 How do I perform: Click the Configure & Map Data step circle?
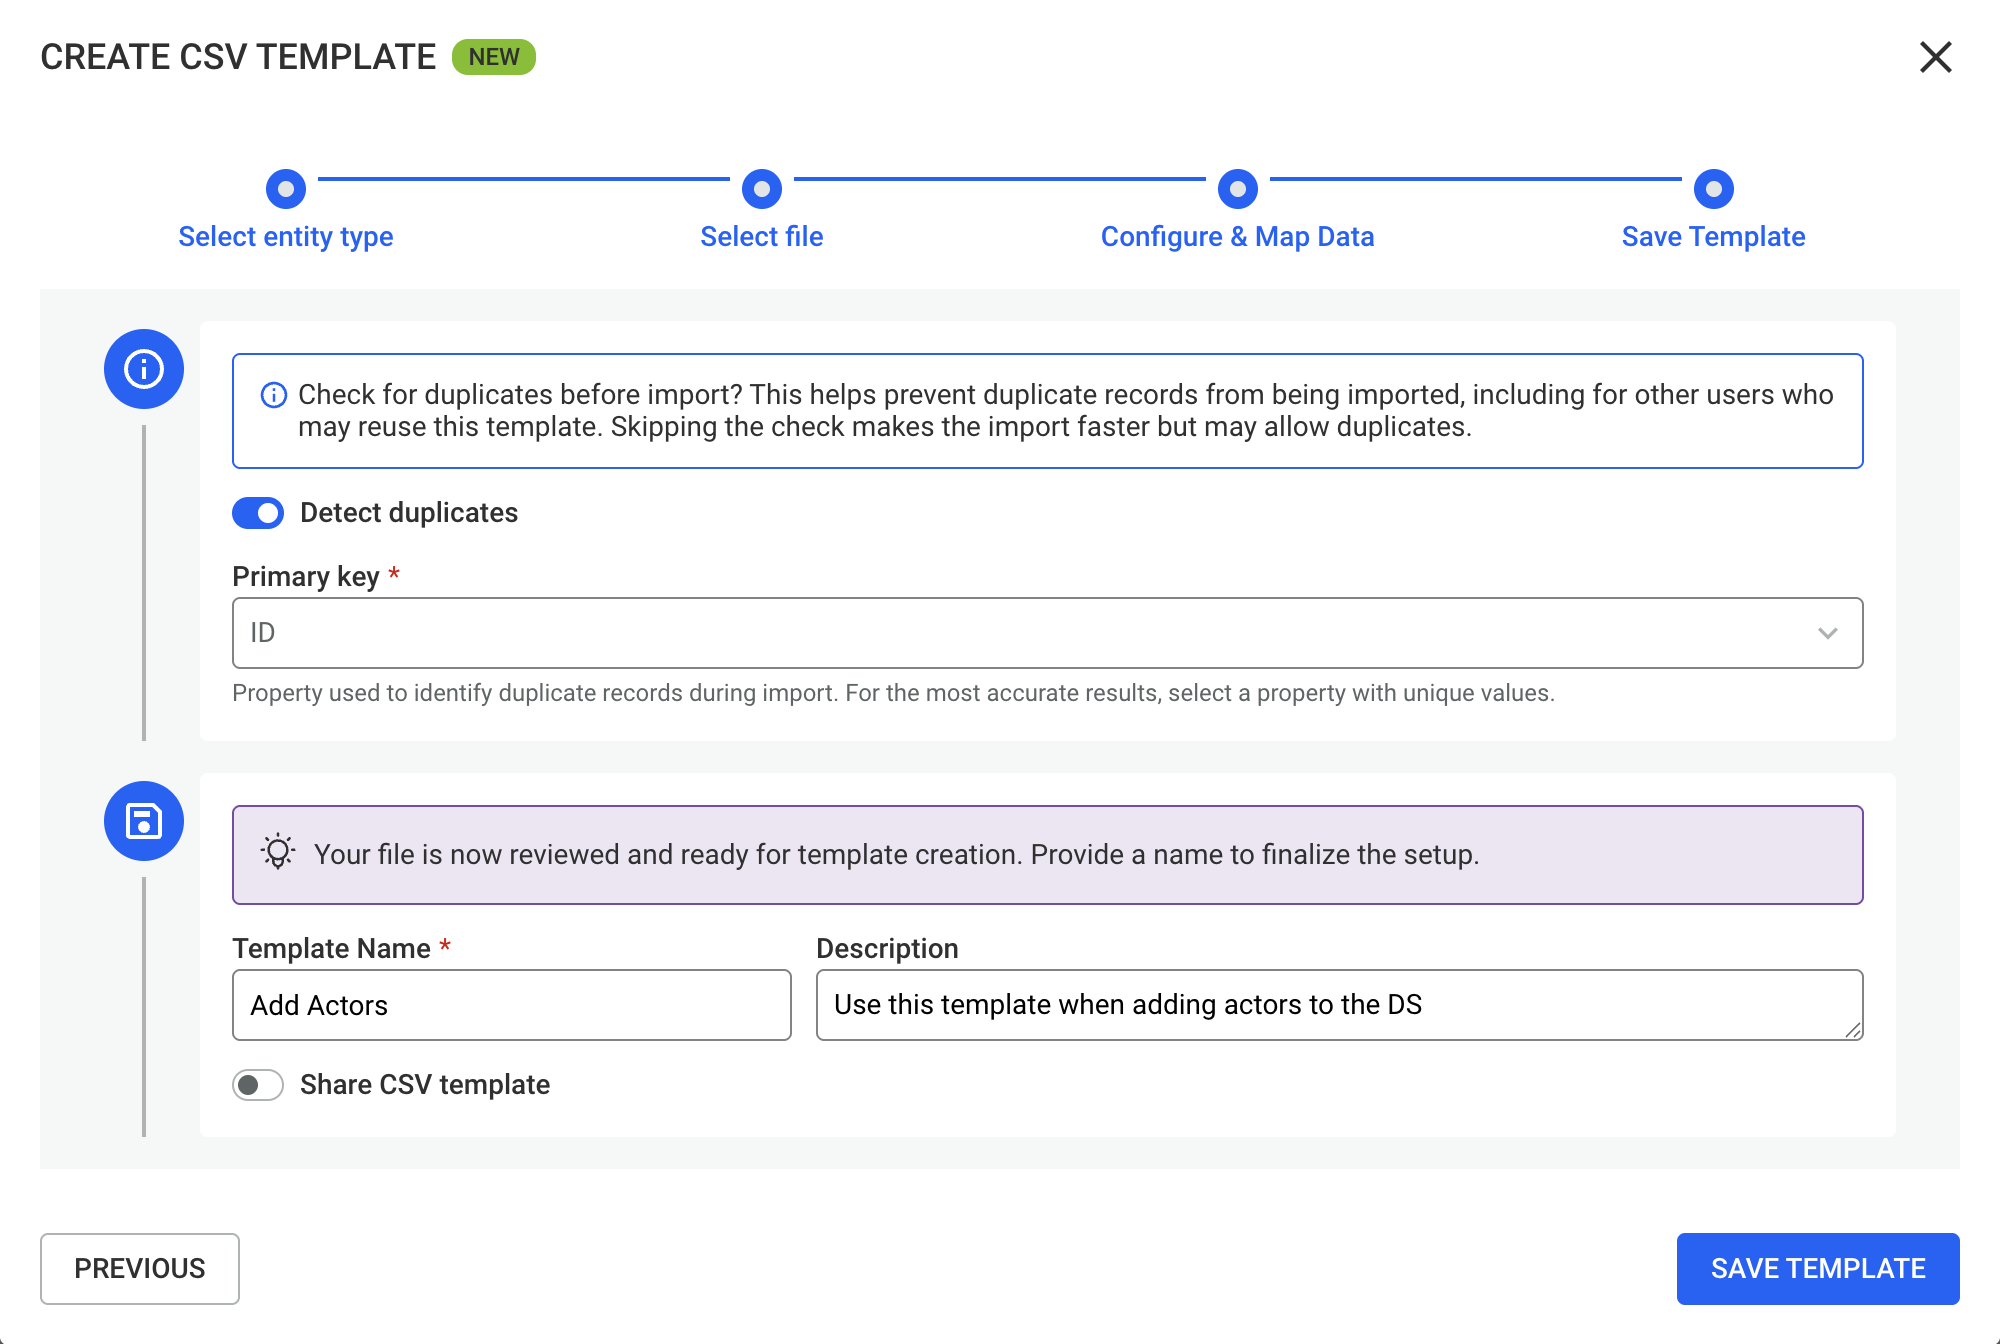(1238, 189)
